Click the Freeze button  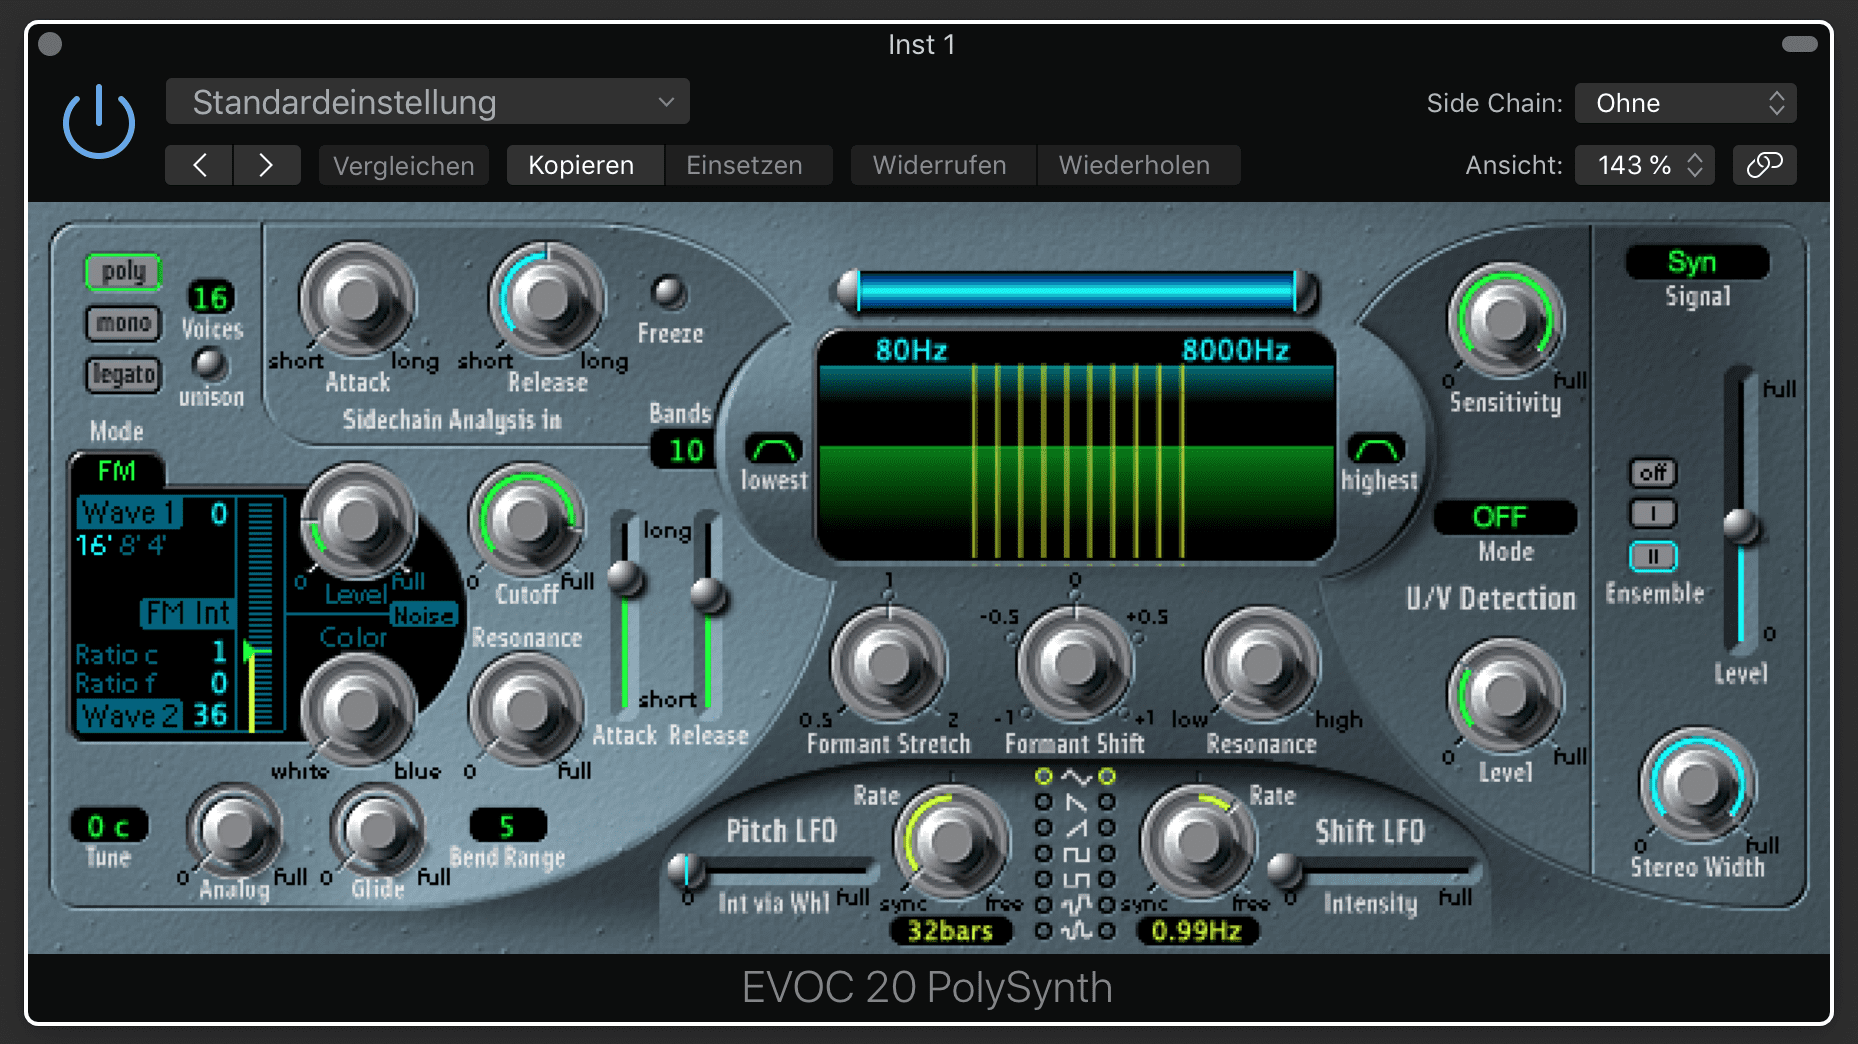(667, 292)
